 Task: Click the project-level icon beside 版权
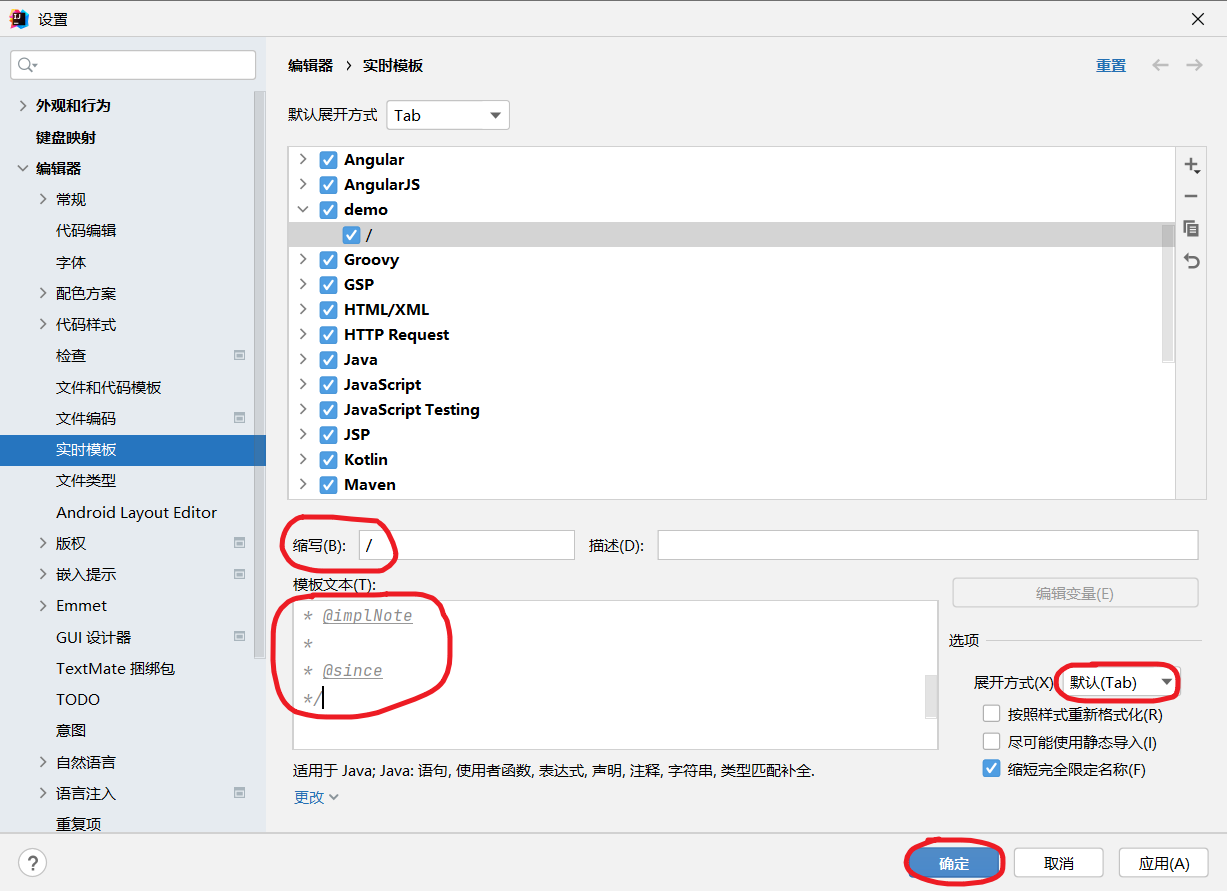[239, 543]
